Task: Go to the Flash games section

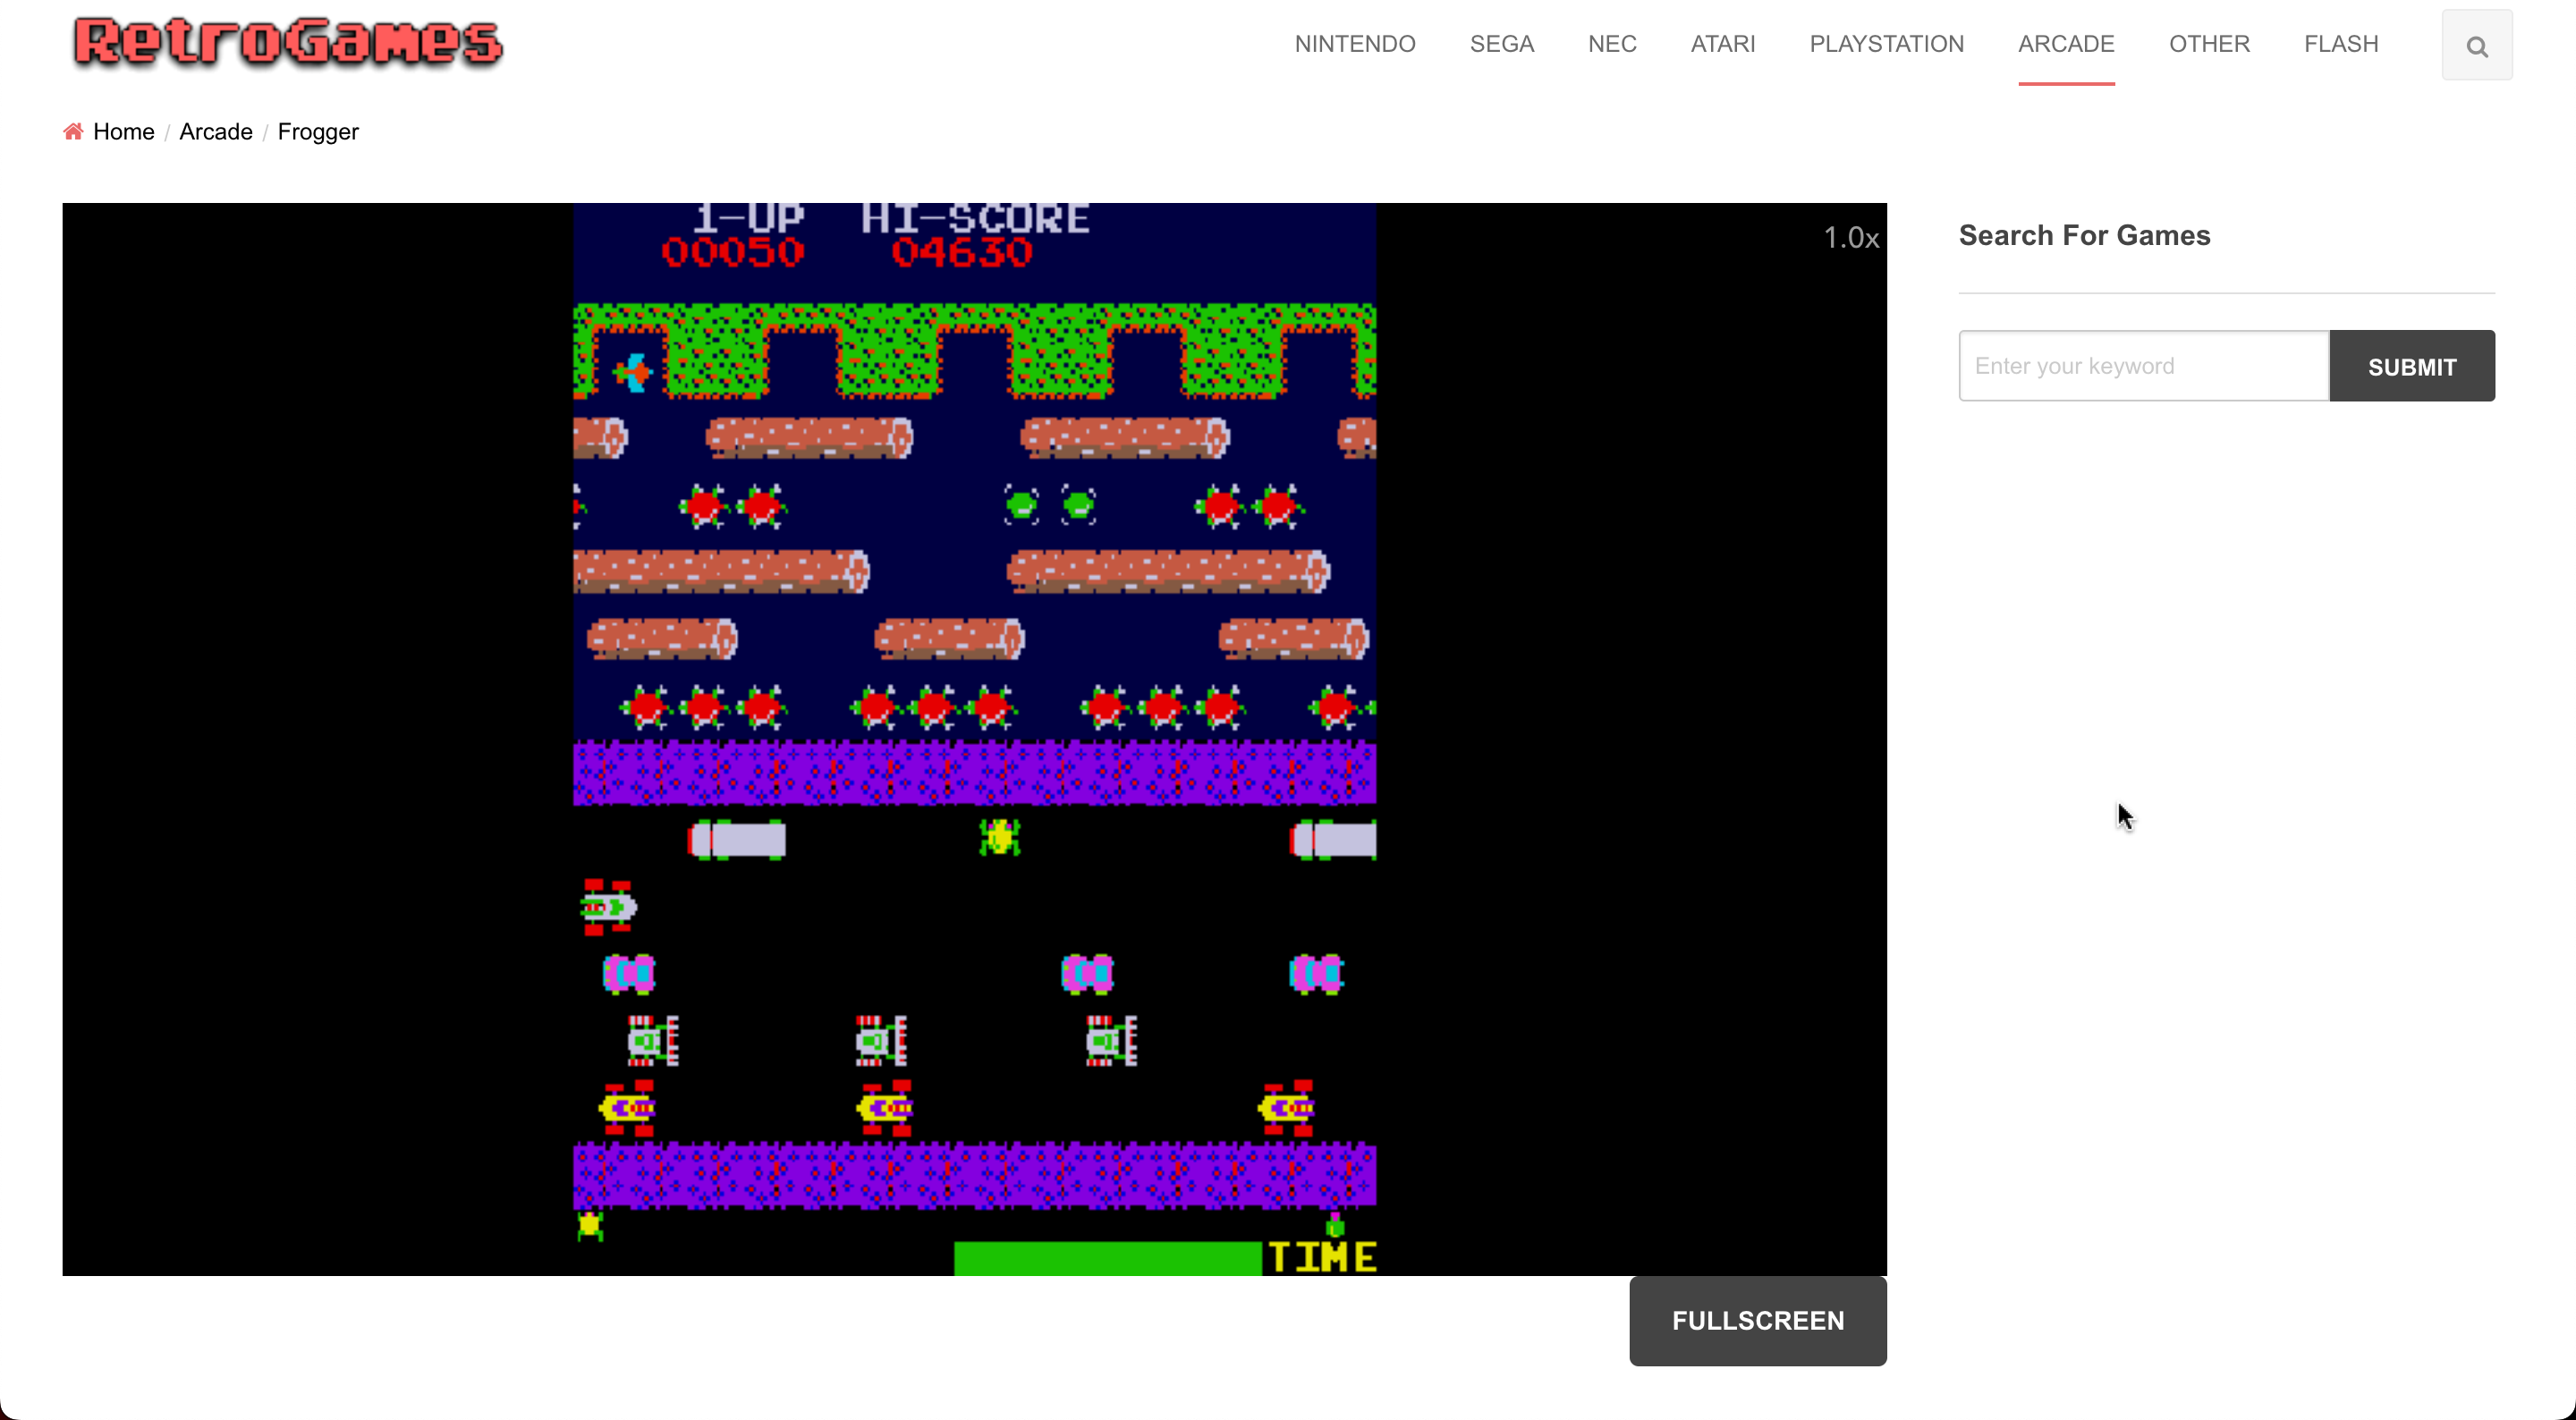Action: pyautogui.click(x=2340, y=44)
